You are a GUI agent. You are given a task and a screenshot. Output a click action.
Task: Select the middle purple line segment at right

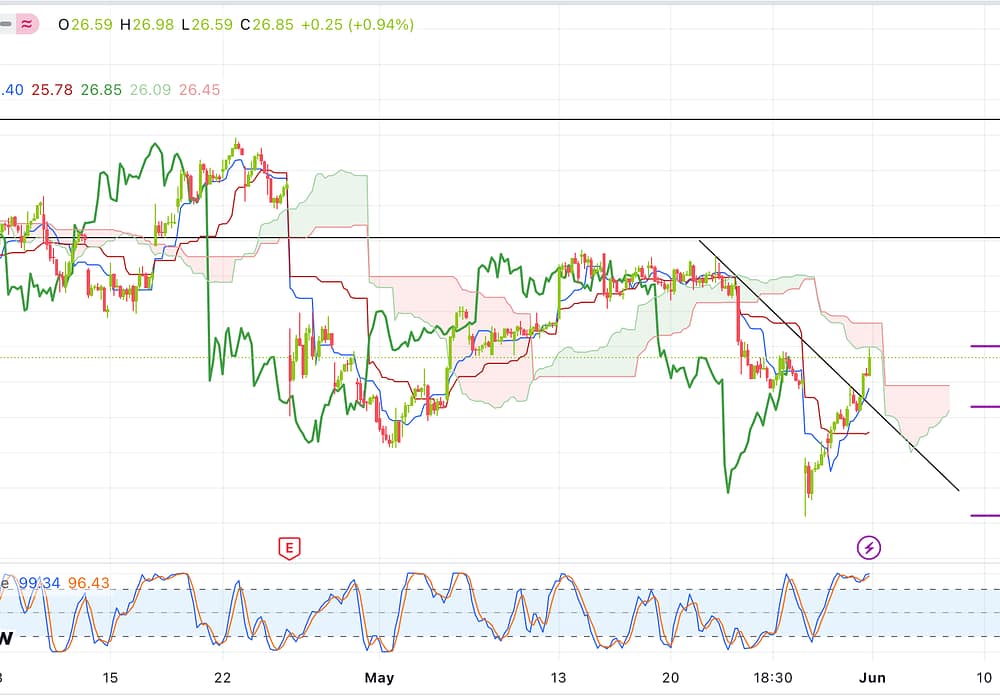point(985,406)
